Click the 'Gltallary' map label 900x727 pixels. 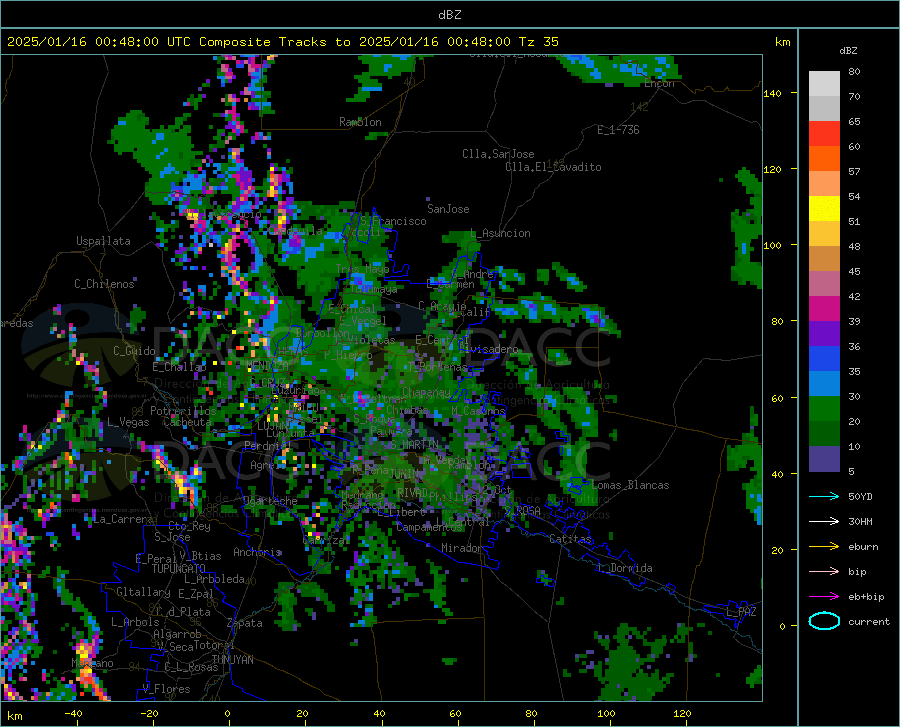tap(143, 592)
